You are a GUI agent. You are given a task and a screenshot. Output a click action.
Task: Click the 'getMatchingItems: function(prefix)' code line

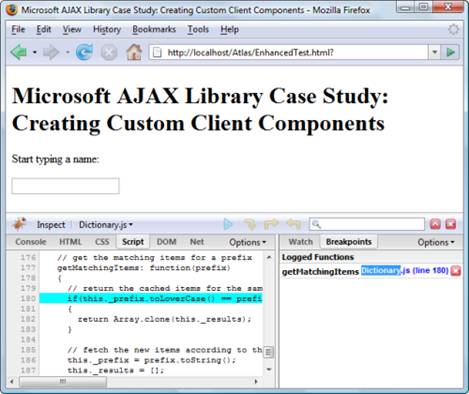[x=144, y=268]
